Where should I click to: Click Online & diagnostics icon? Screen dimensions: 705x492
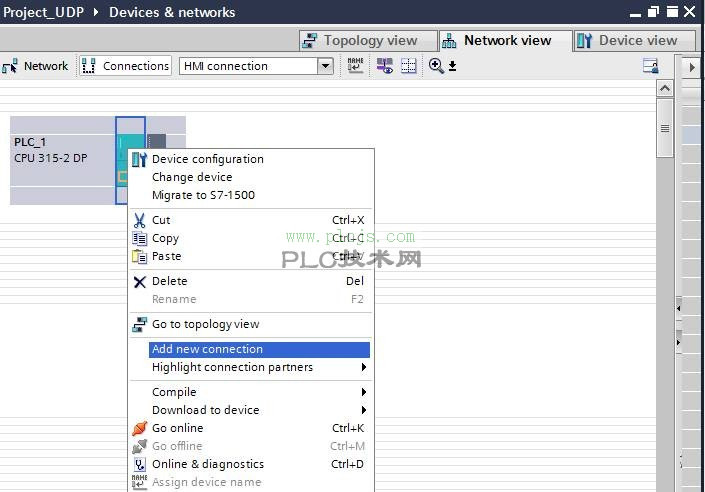point(140,464)
